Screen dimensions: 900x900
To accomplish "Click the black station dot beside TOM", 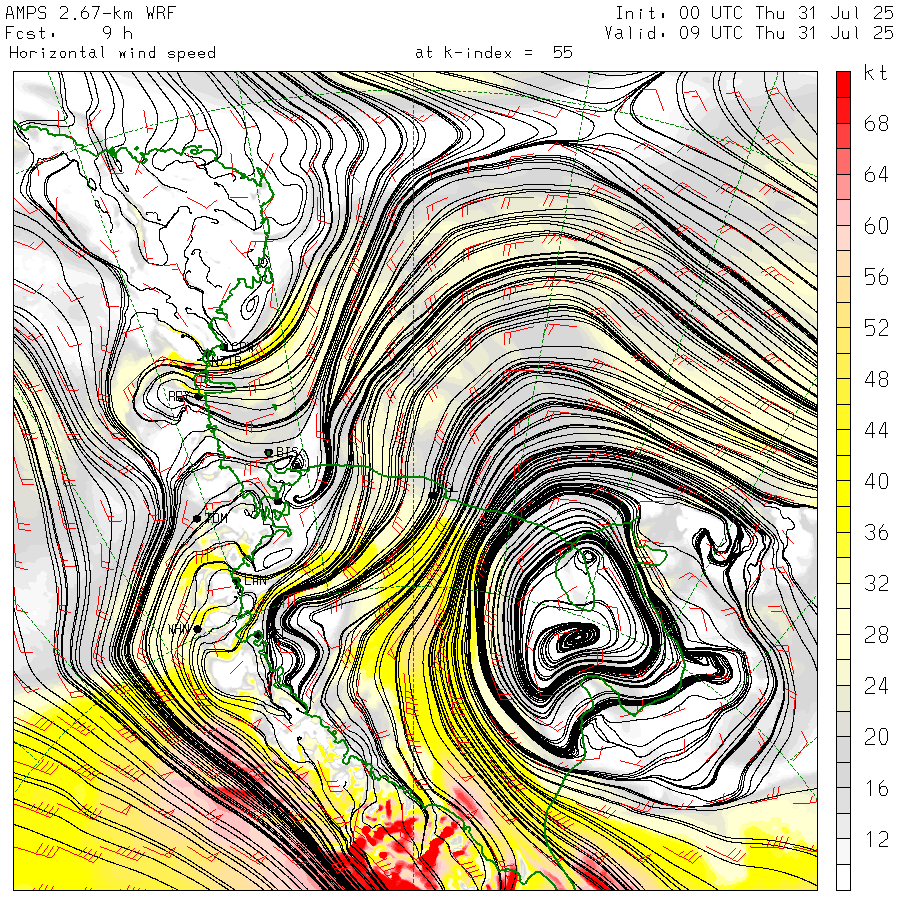I will pyautogui.click(x=197, y=519).
